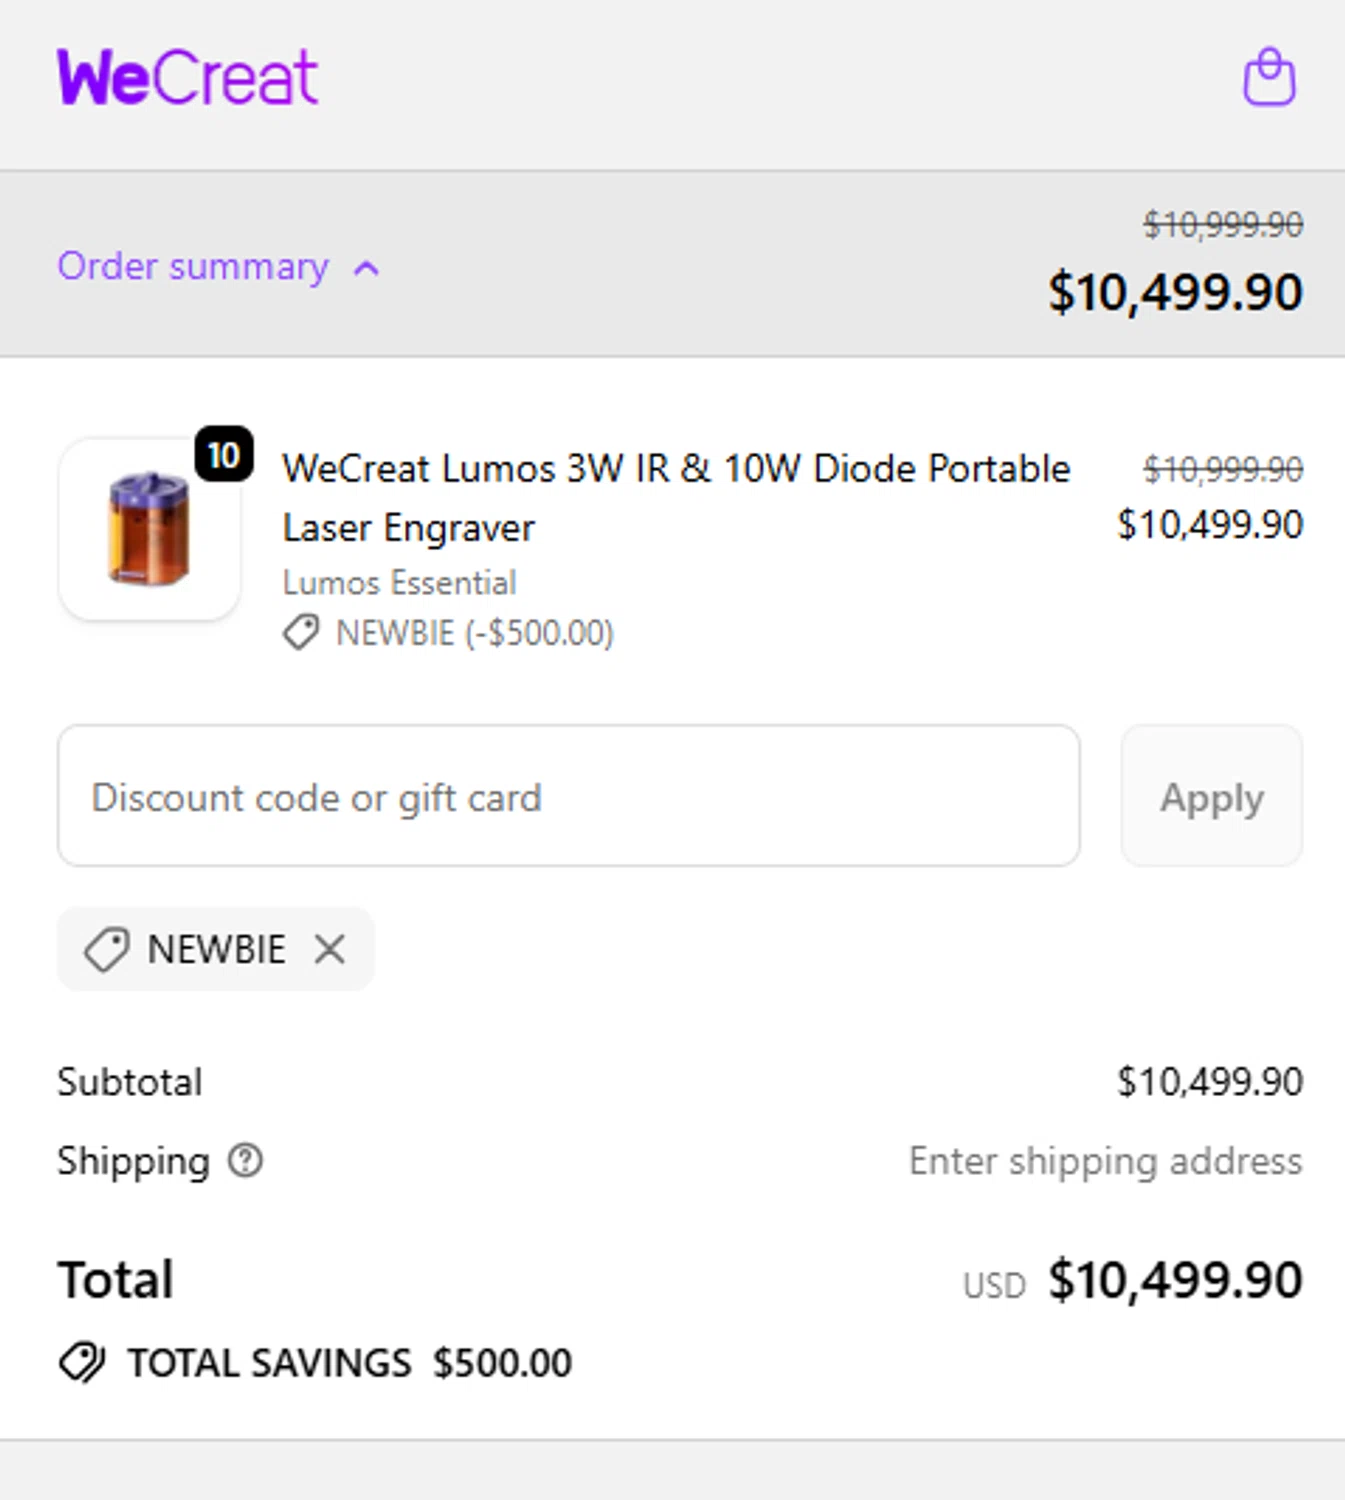The image size is (1345, 1500).
Task: Click the NEWBIE chip label text
Action: (216, 949)
